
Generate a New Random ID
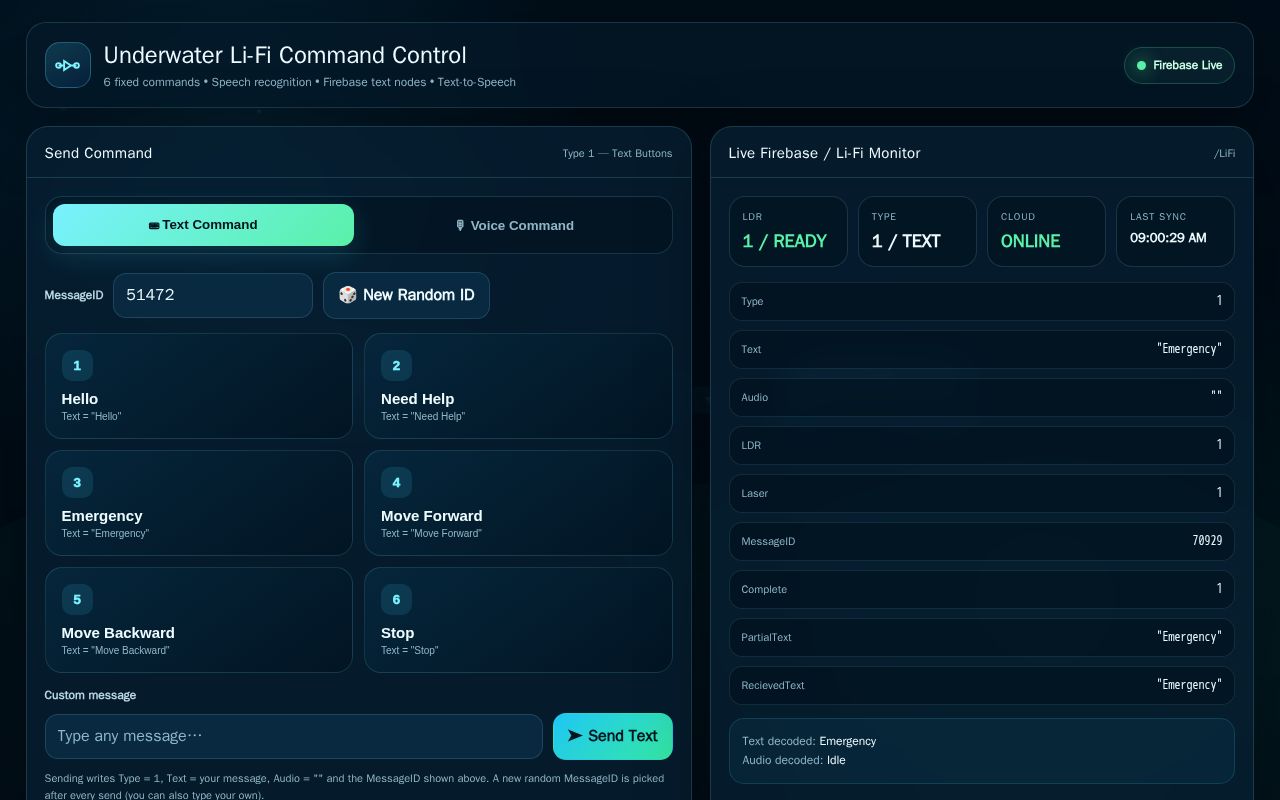pos(406,295)
